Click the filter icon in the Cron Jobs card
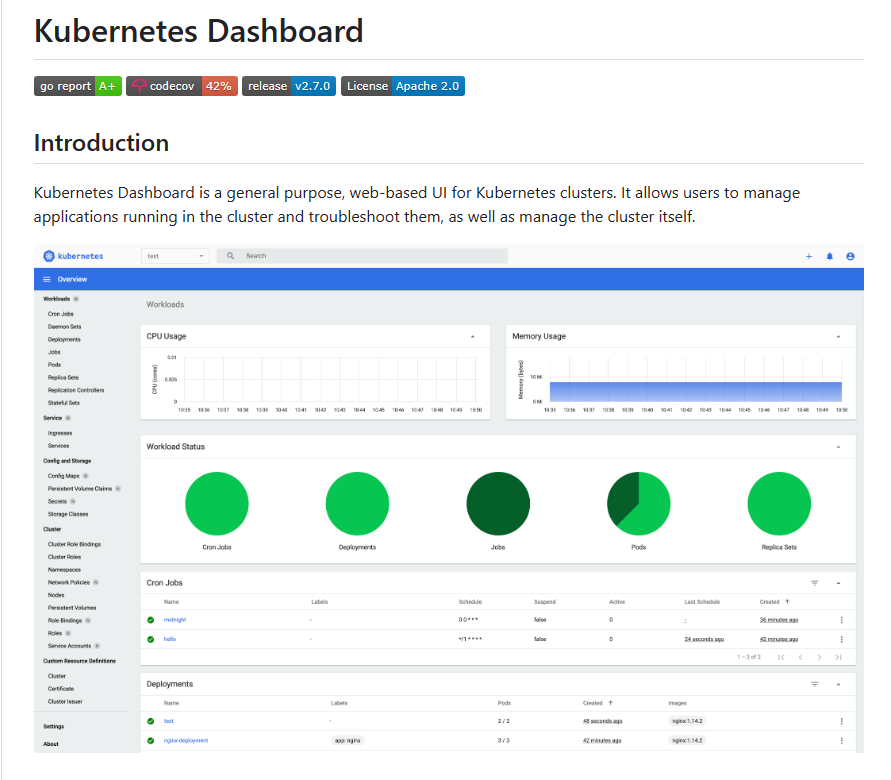Viewport: 891px width, 780px height. [x=814, y=582]
